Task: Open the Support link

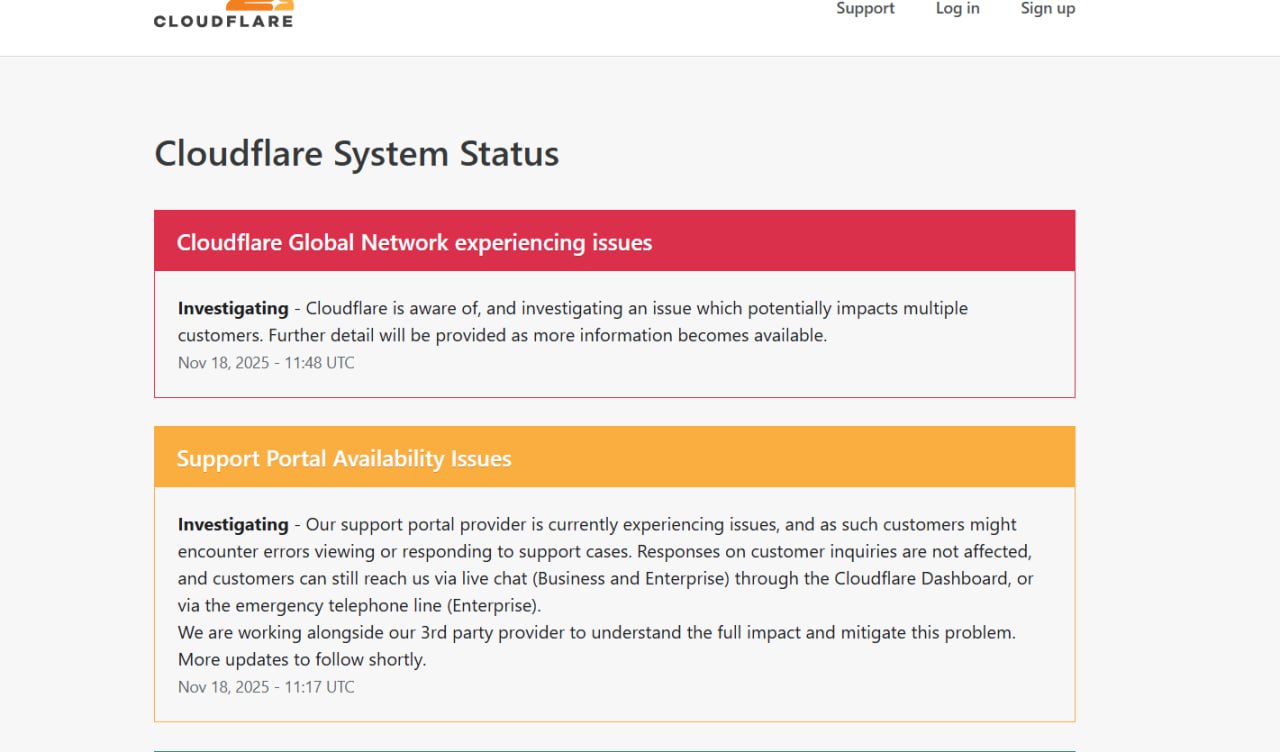Action: pos(865,9)
